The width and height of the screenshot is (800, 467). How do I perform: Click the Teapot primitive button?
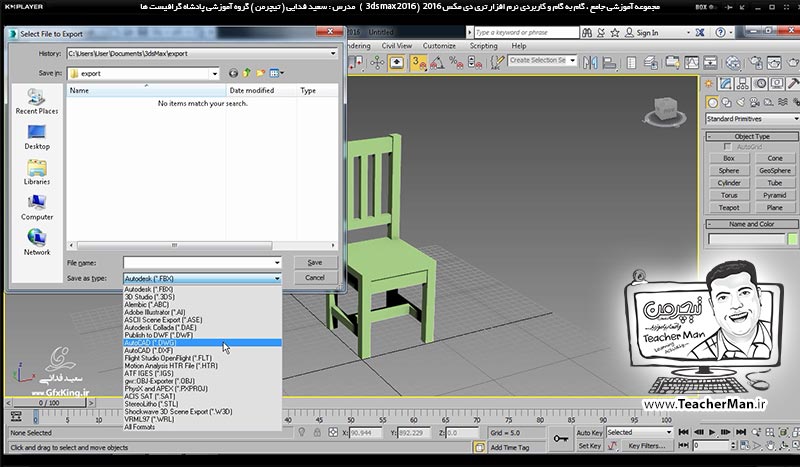(729, 208)
